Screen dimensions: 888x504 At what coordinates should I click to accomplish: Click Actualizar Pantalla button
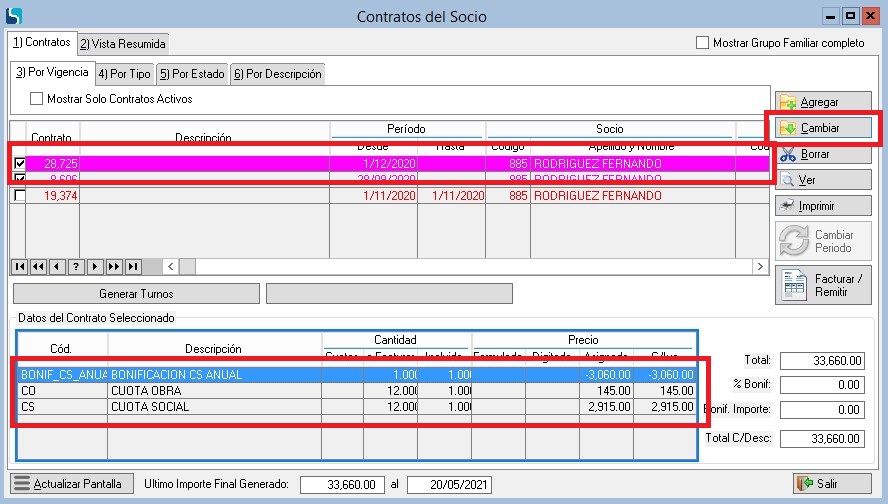[x=68, y=484]
